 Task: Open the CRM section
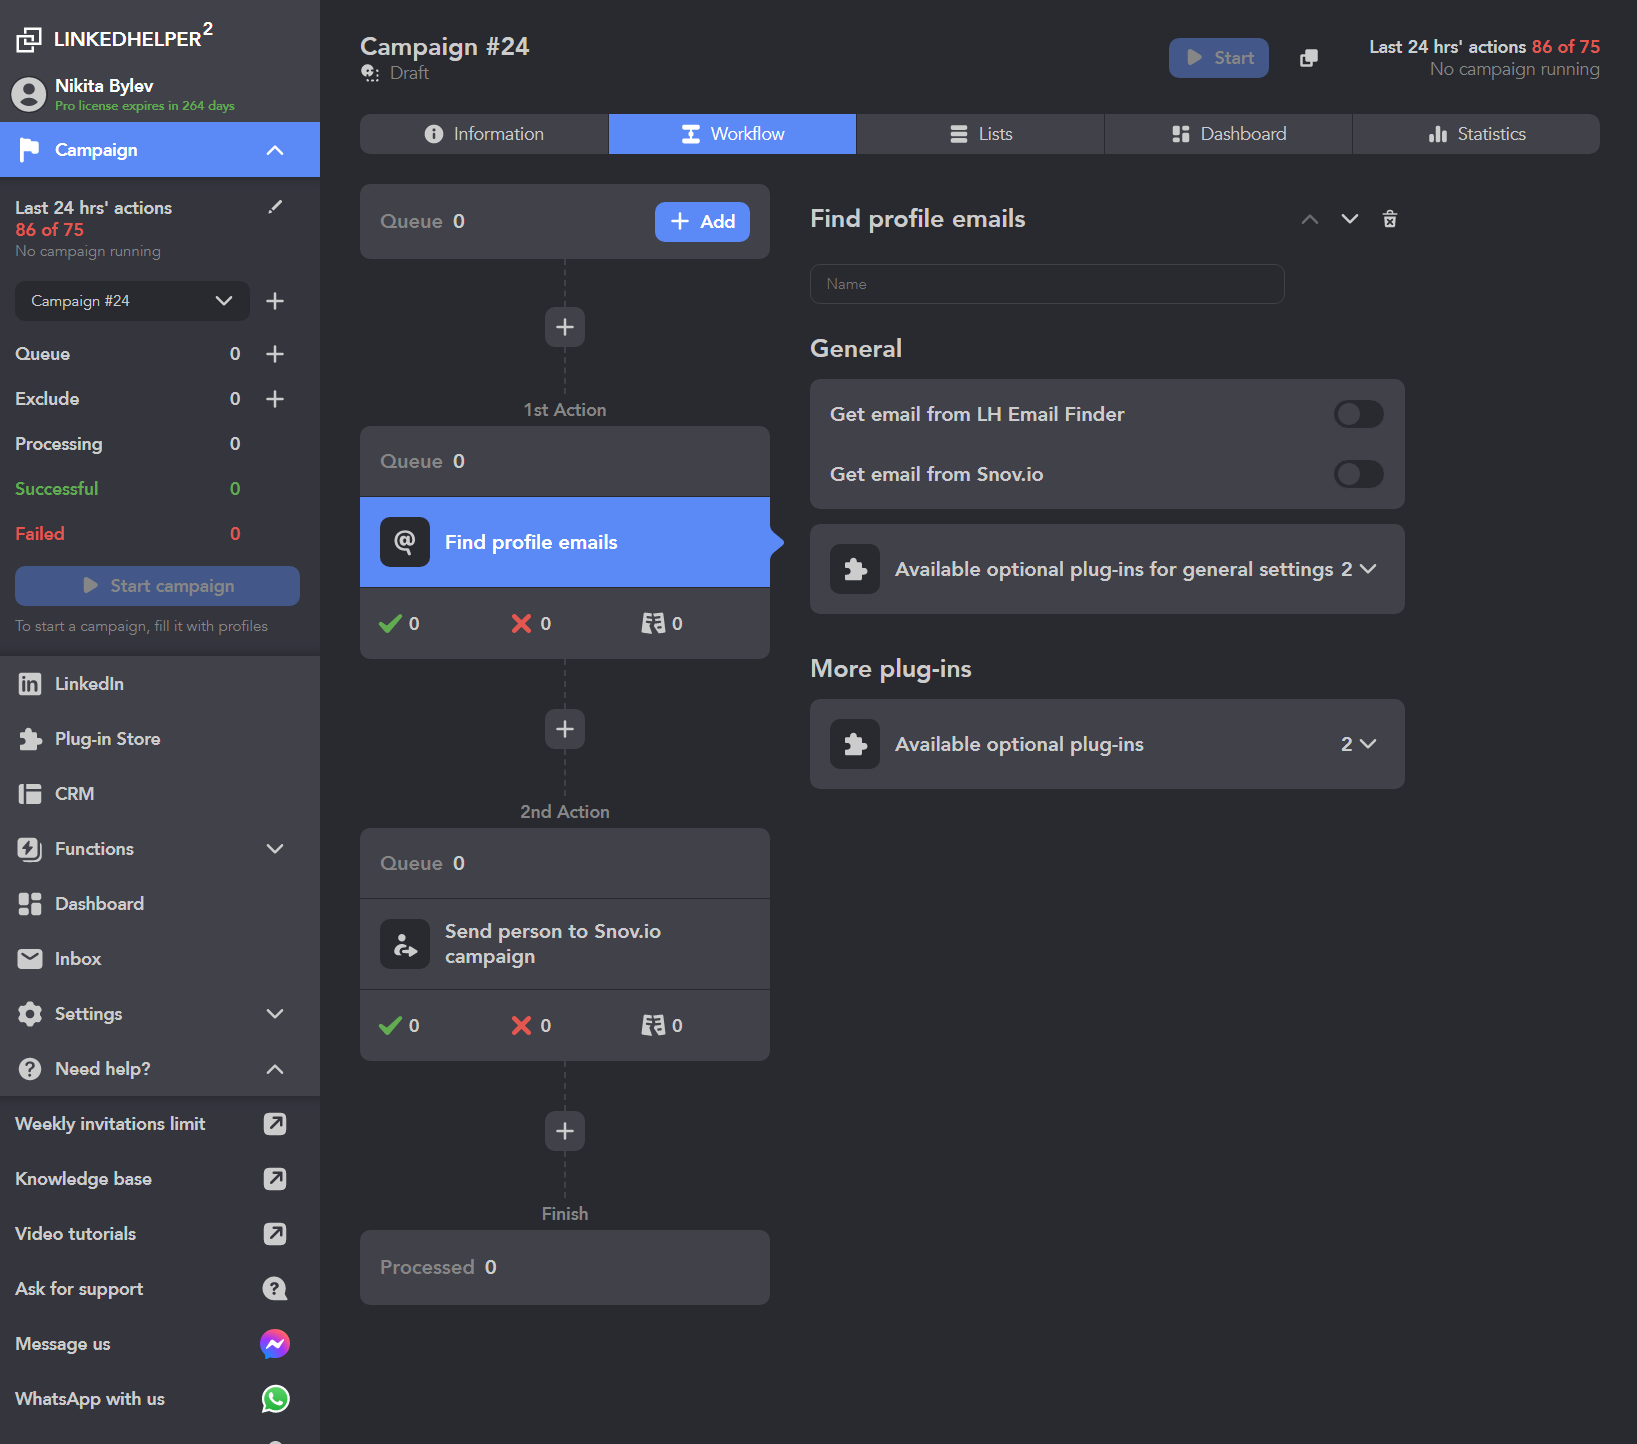click(x=160, y=794)
